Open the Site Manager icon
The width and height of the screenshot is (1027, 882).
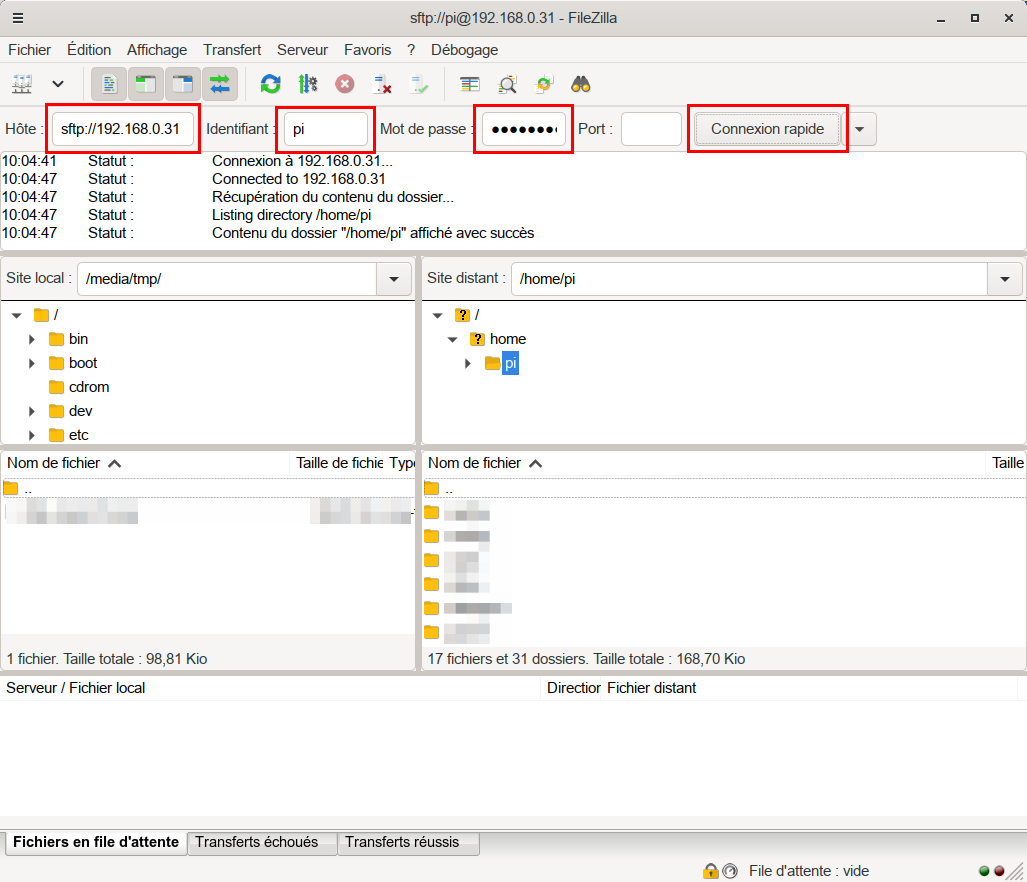22,84
